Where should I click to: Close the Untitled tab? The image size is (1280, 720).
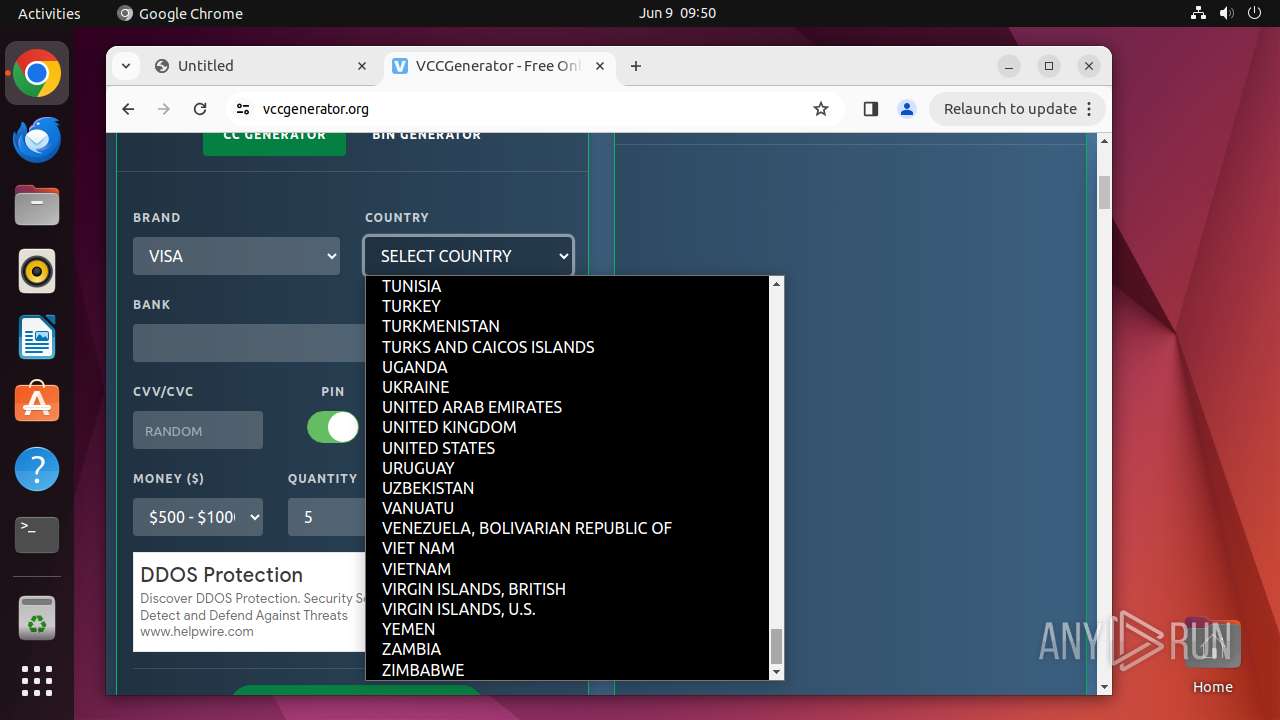362,66
